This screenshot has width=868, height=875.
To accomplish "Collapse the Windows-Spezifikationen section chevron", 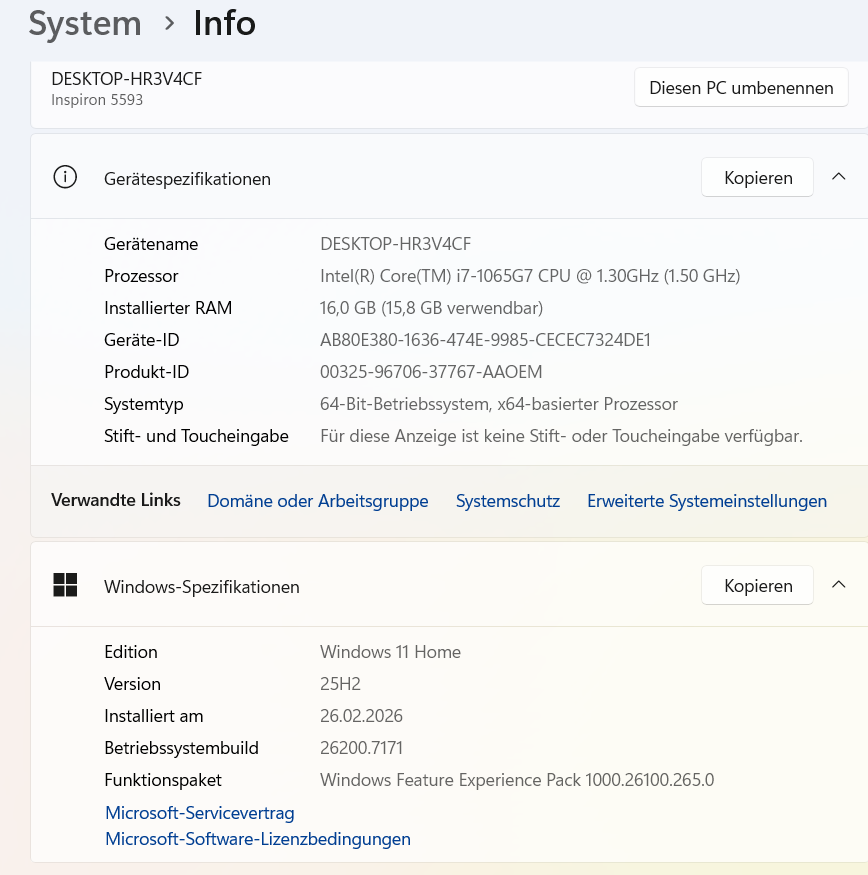I will click(x=838, y=585).
